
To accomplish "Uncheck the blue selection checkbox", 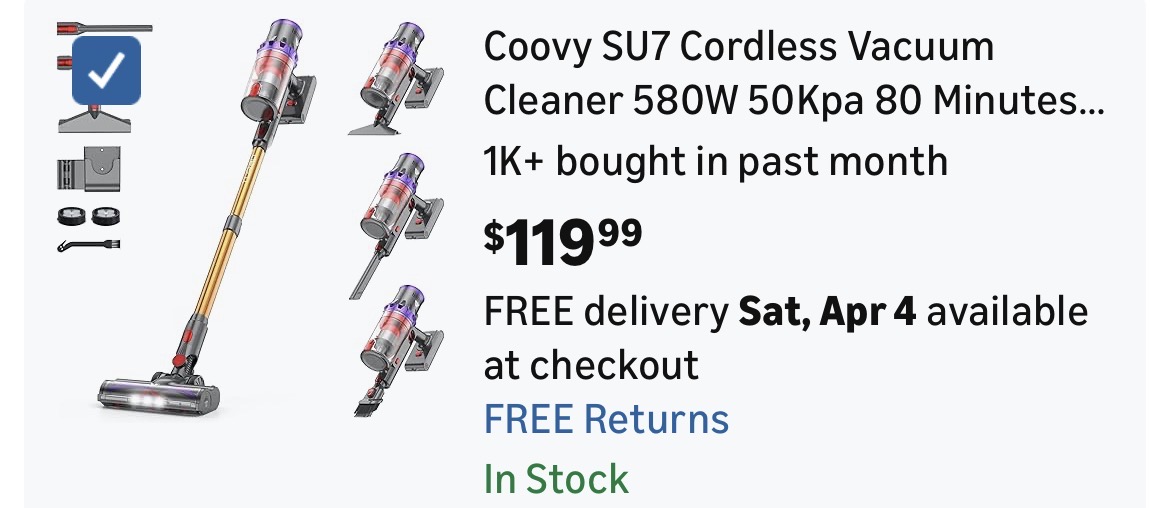I will [107, 69].
